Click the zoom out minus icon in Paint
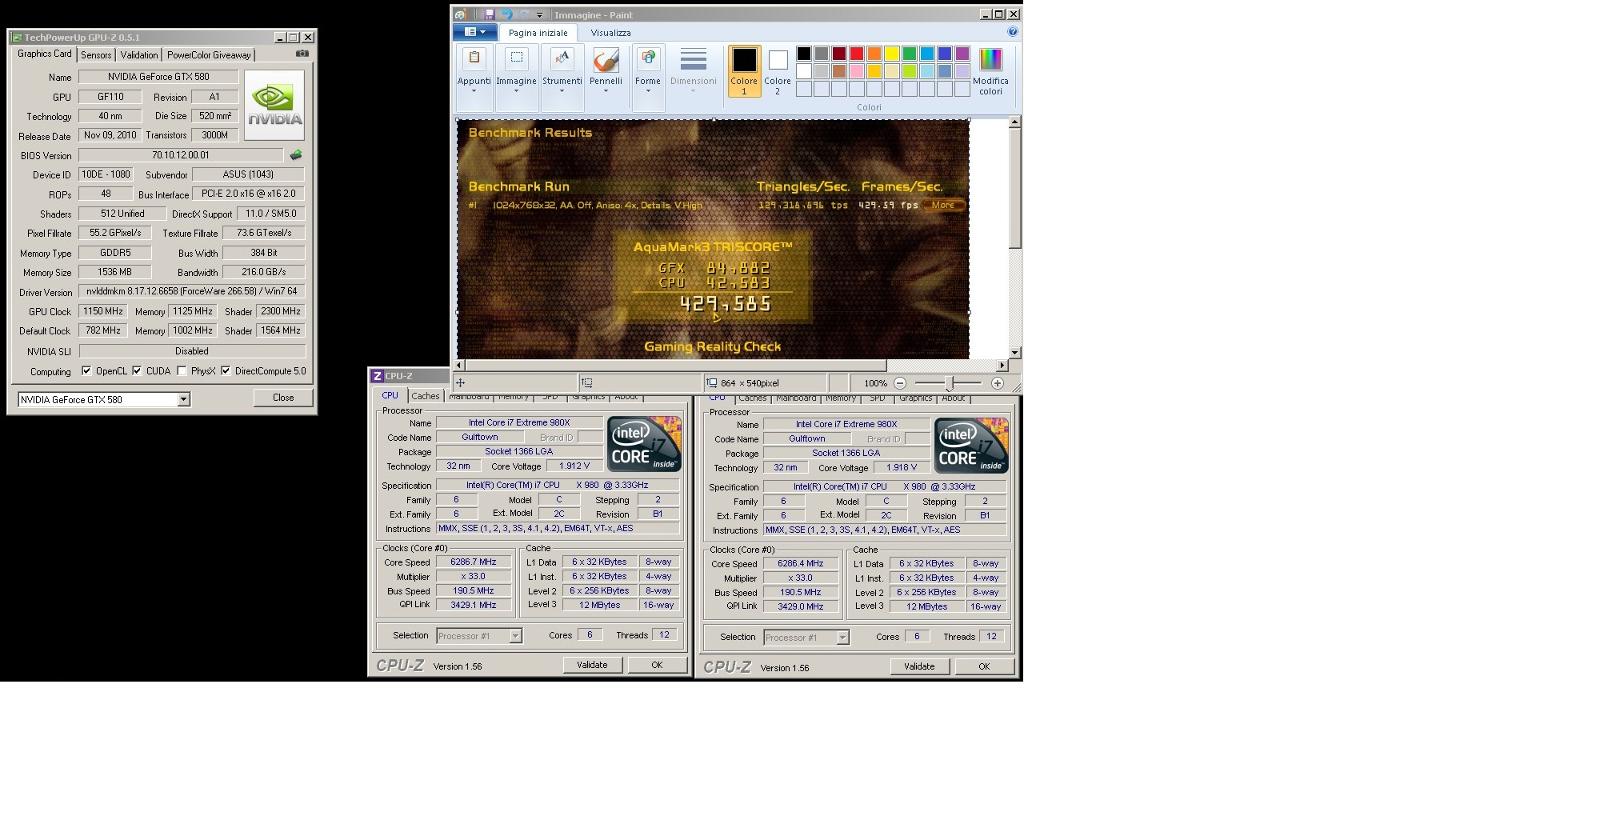Screen dimensions: 1600x824 [x=900, y=383]
